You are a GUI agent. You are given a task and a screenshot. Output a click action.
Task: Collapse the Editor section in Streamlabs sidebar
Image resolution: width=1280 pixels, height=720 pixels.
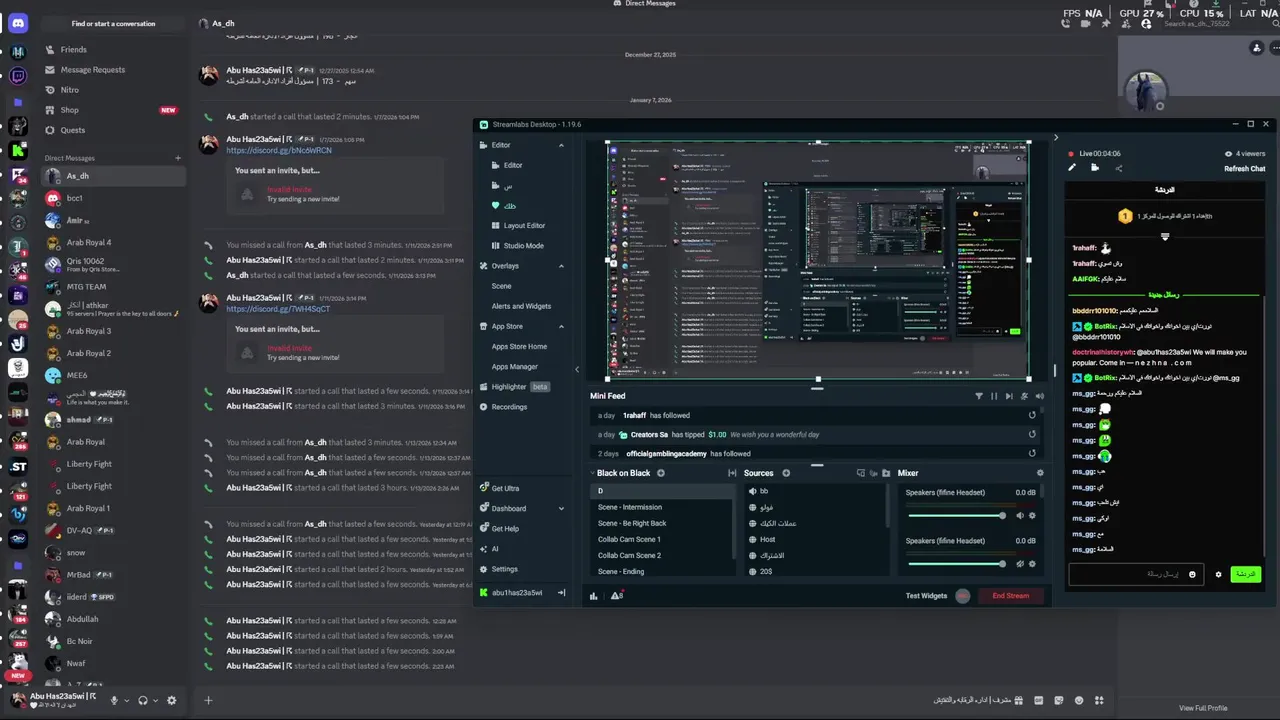pyautogui.click(x=561, y=145)
